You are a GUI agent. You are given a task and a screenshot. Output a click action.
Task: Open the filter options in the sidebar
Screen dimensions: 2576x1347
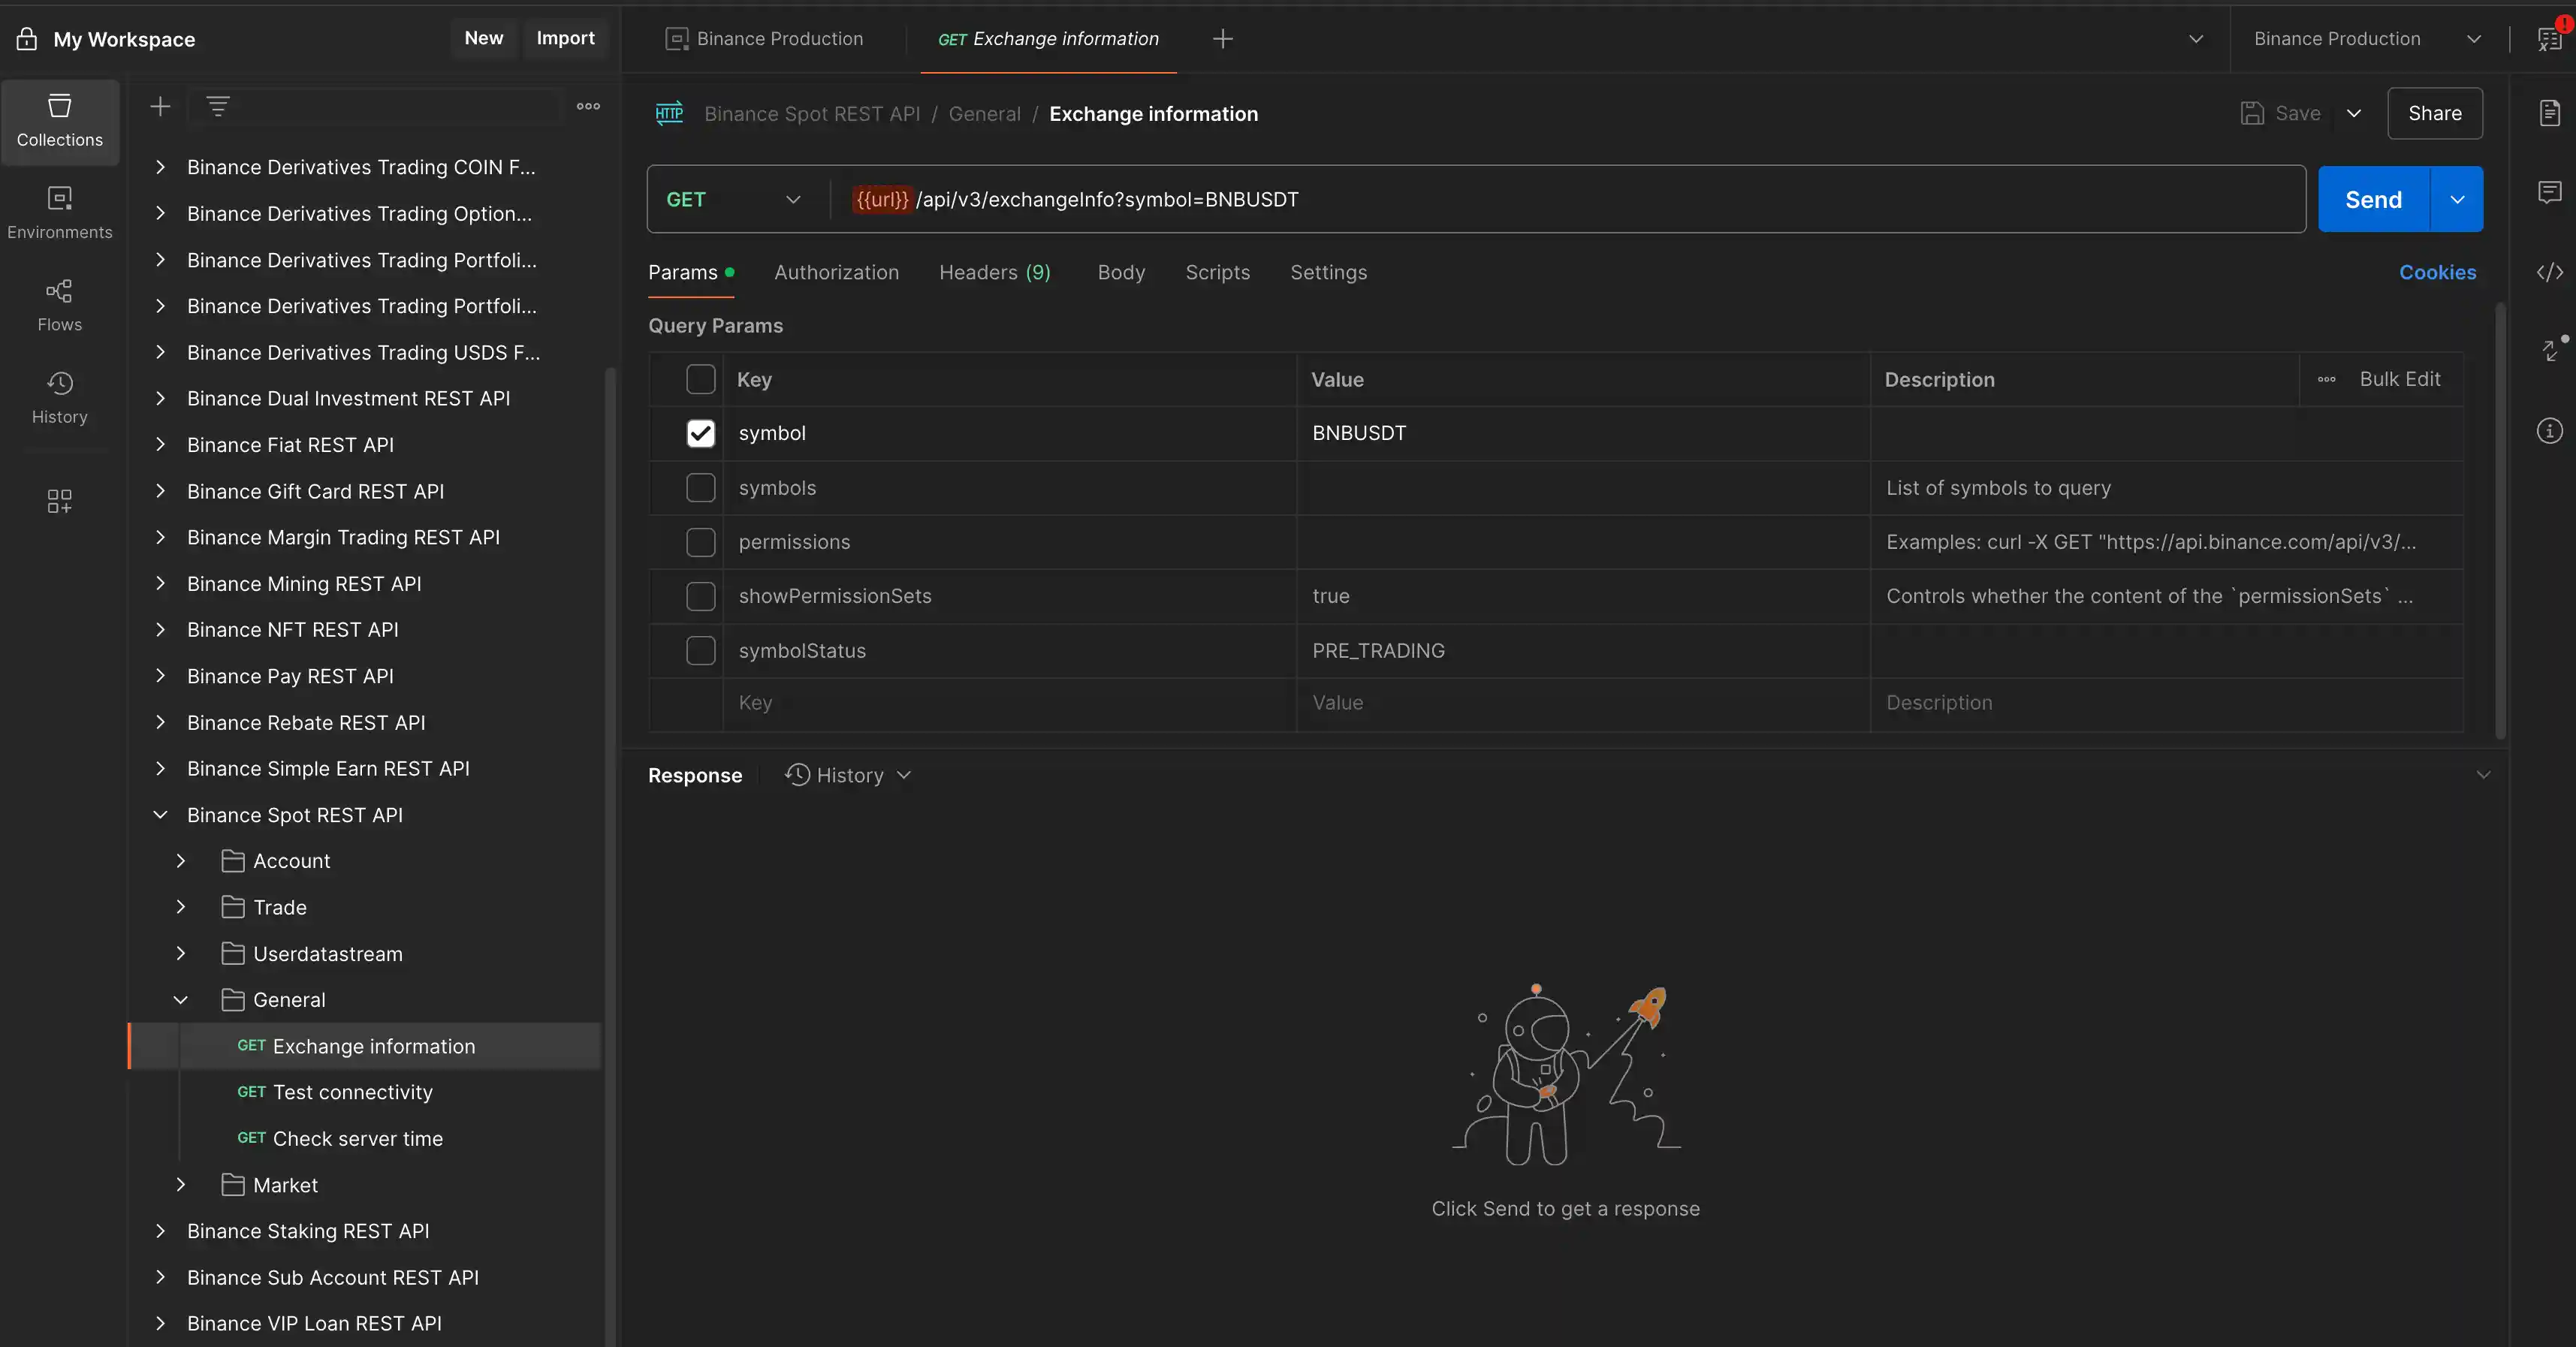click(x=219, y=106)
